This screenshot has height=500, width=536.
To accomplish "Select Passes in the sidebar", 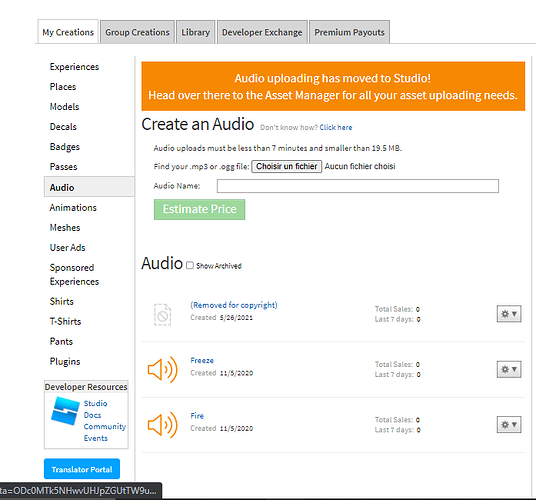I will (64, 167).
